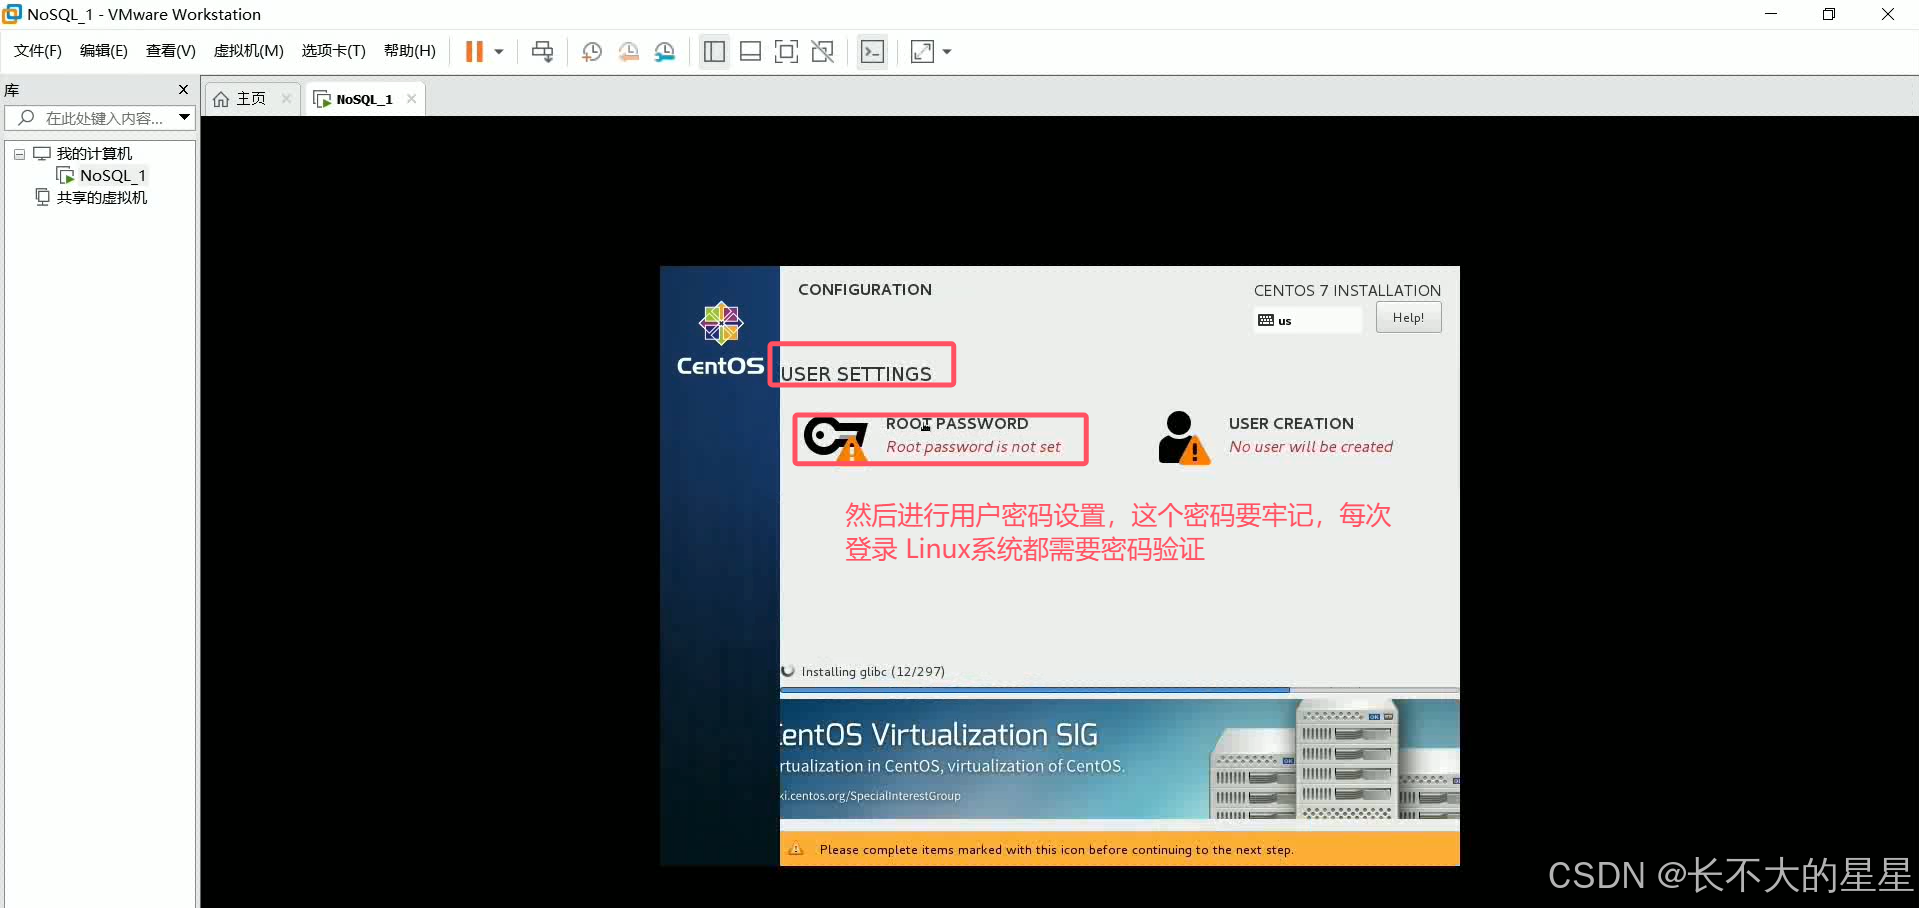1919x908 pixels.
Task: Click the Help! button in the installer
Action: pyautogui.click(x=1408, y=318)
